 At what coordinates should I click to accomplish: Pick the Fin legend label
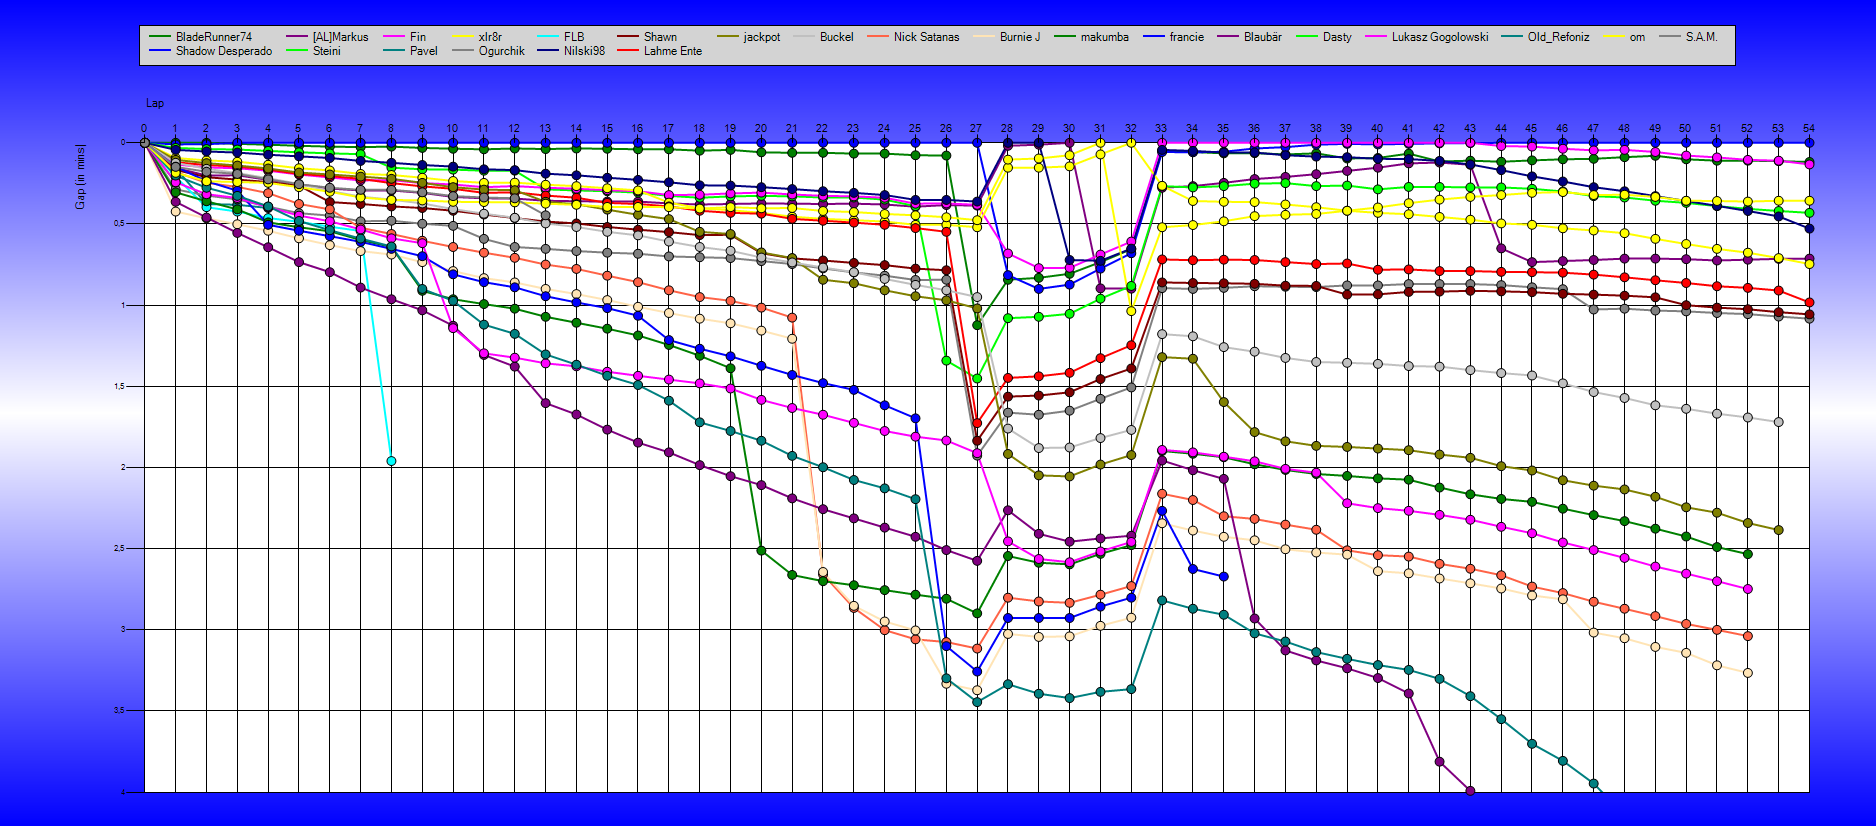pyautogui.click(x=418, y=37)
